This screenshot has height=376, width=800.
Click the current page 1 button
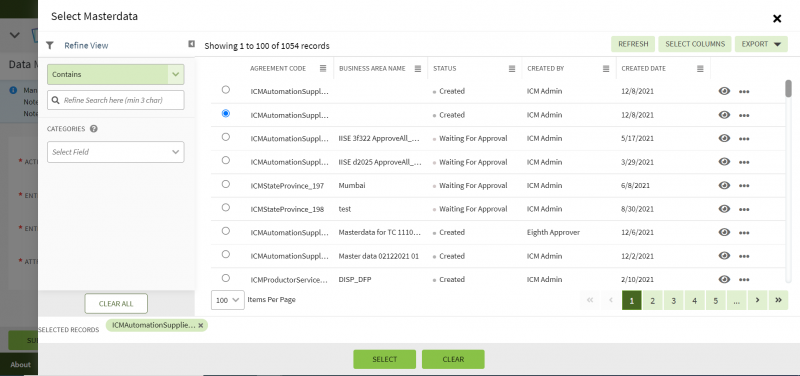(632, 300)
